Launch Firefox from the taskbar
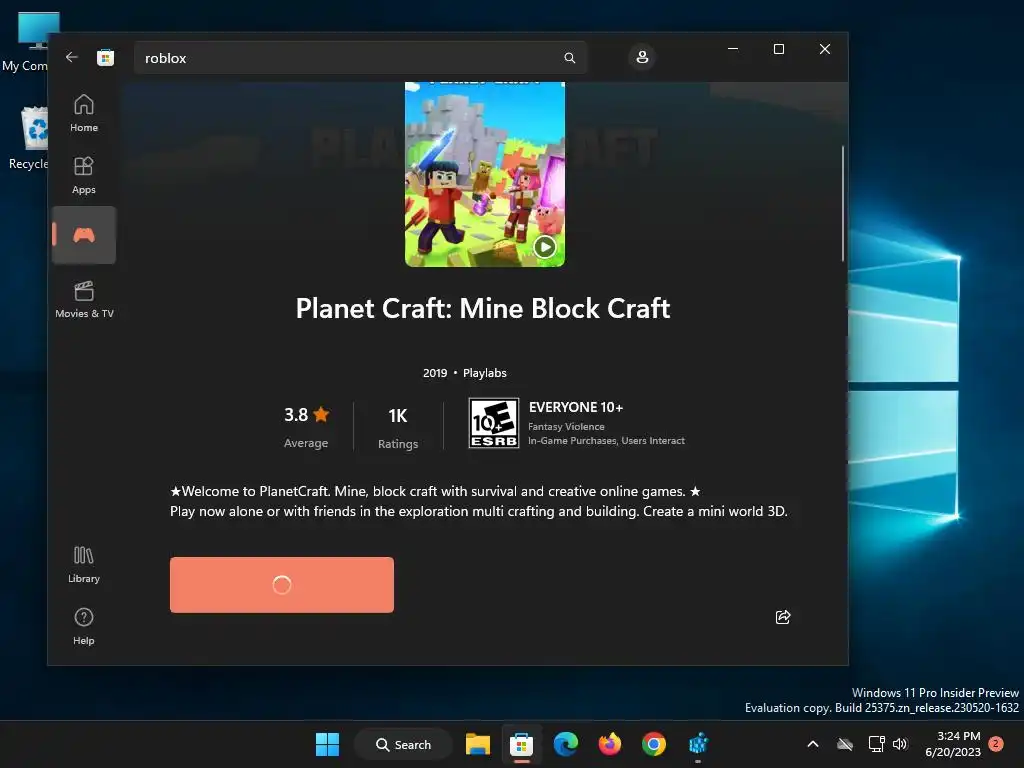The image size is (1024, 768). (x=609, y=744)
